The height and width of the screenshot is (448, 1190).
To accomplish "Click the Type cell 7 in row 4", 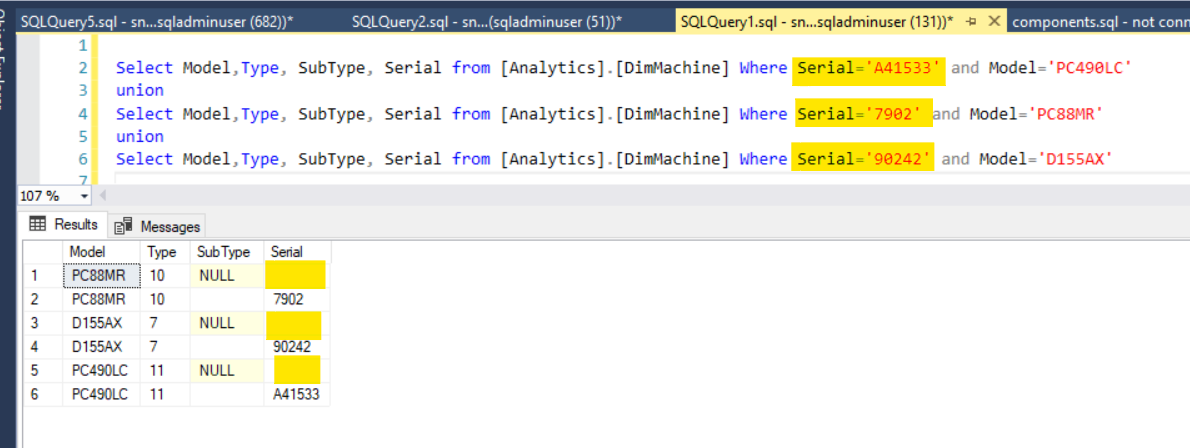I will [x=164, y=347].
